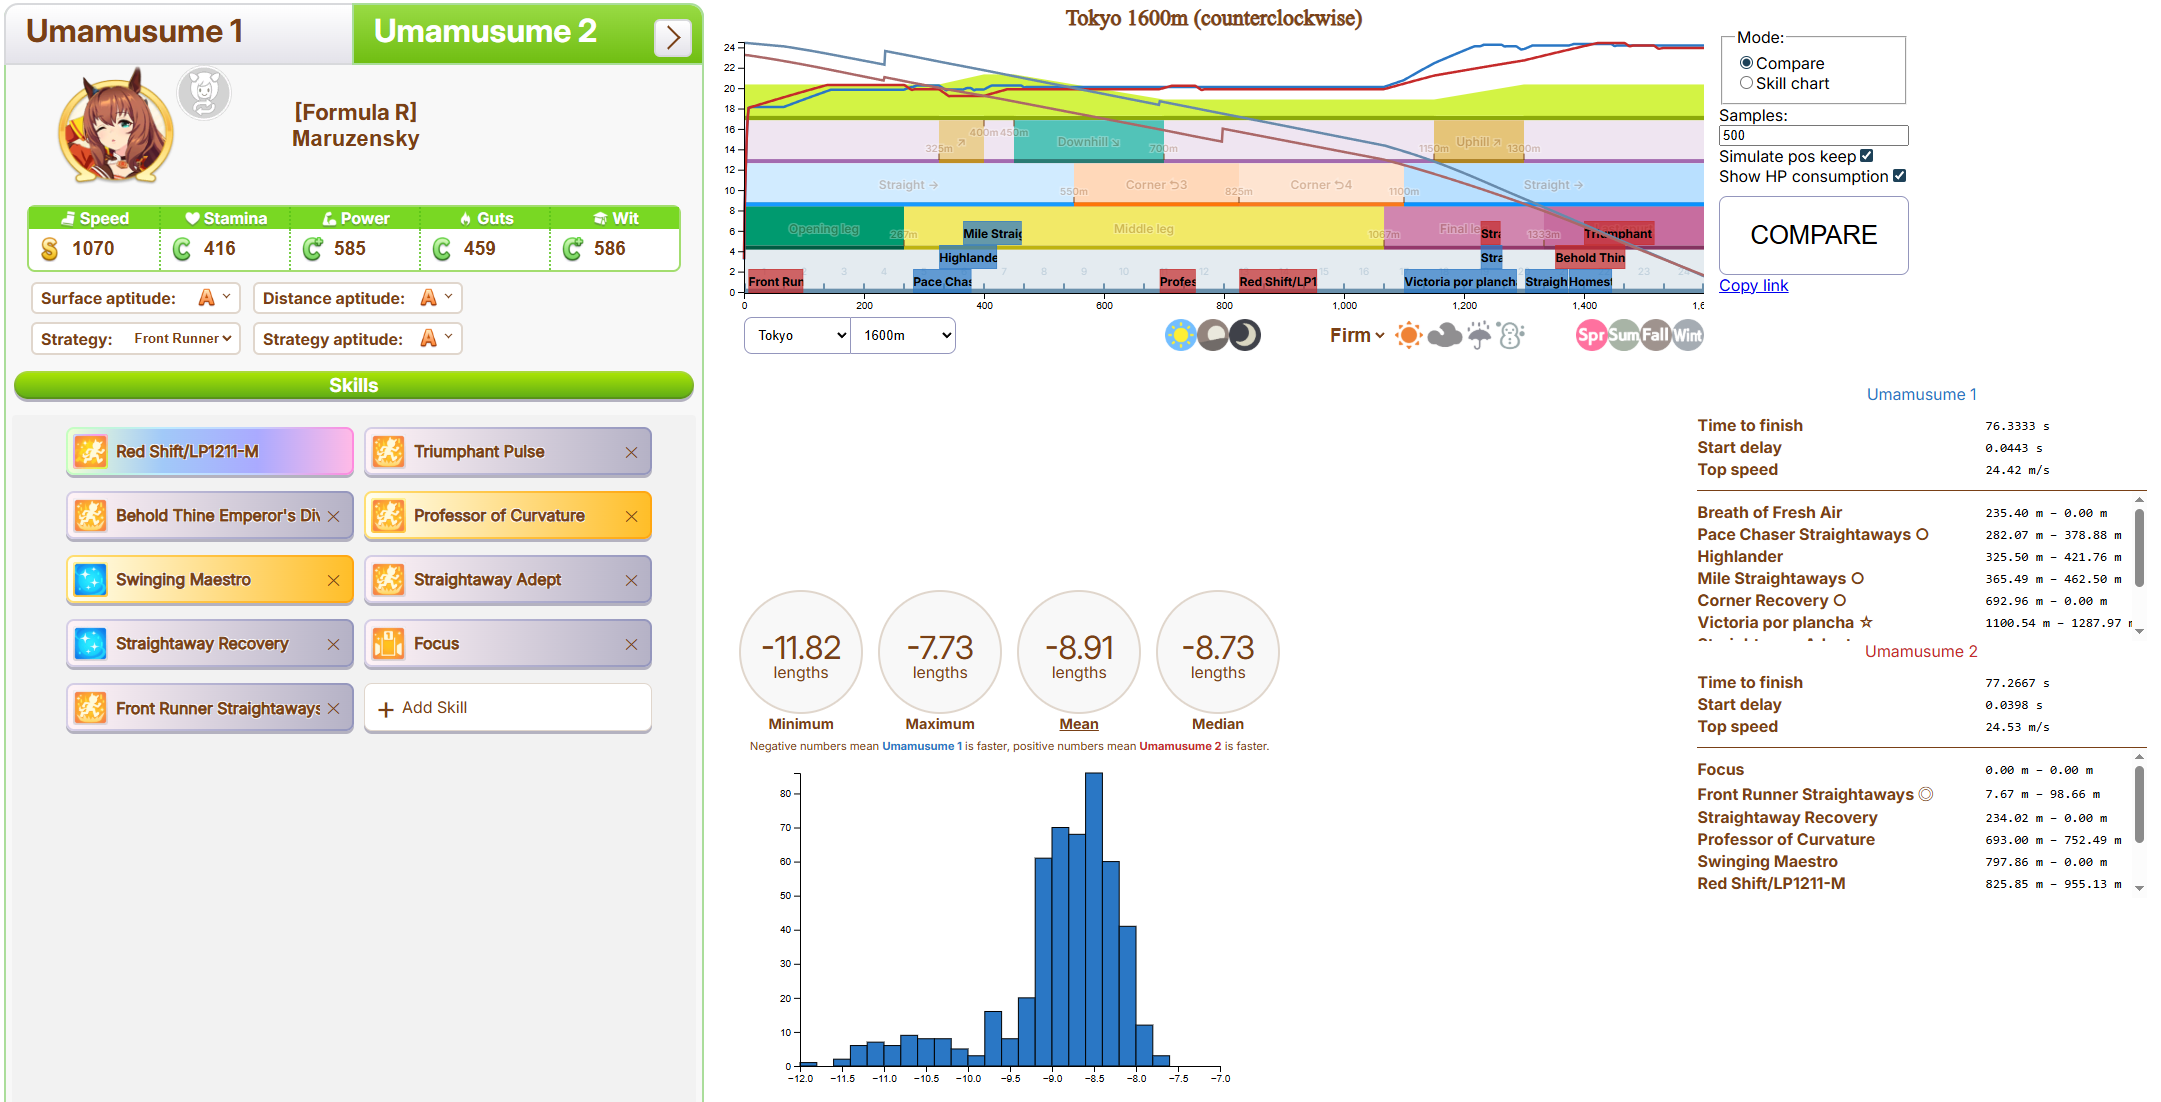Click the Swinging Maestro blue skill icon
This screenshot has width=2161, height=1102.
pos(91,580)
